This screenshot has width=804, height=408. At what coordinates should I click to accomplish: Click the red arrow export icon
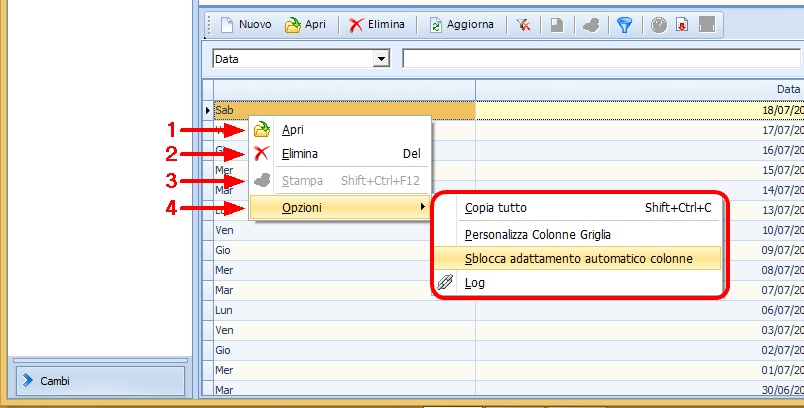coord(682,25)
